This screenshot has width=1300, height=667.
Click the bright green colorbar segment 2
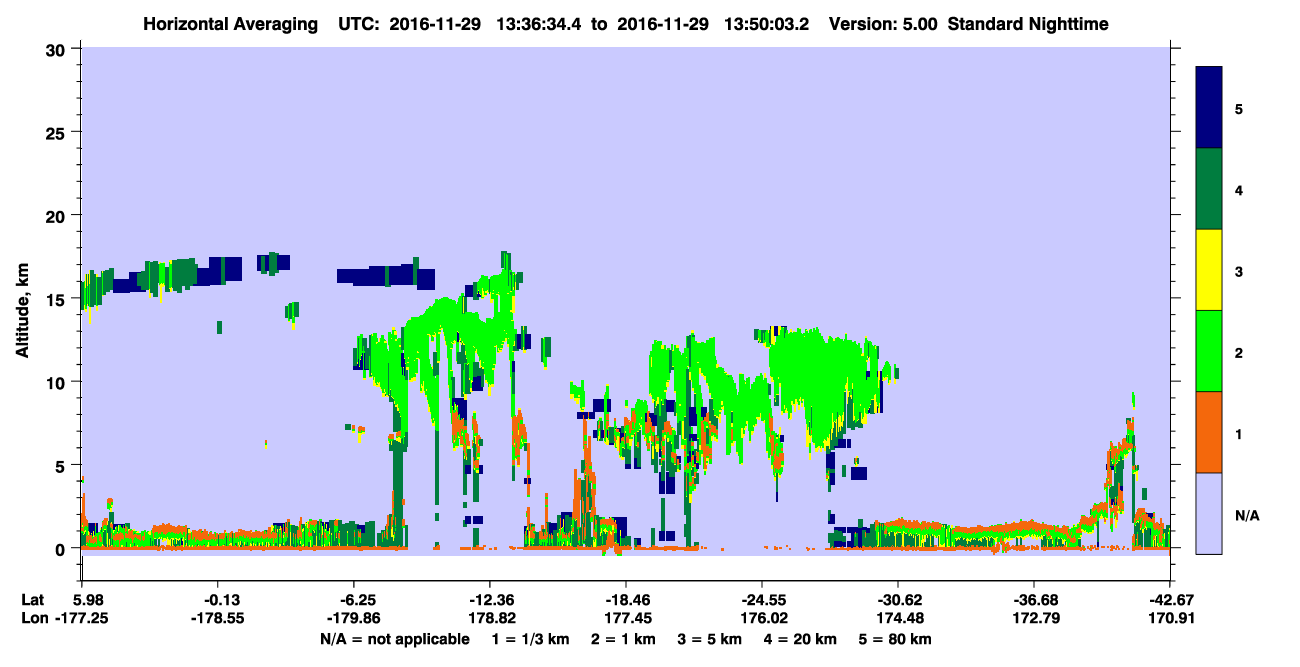pos(1209,350)
